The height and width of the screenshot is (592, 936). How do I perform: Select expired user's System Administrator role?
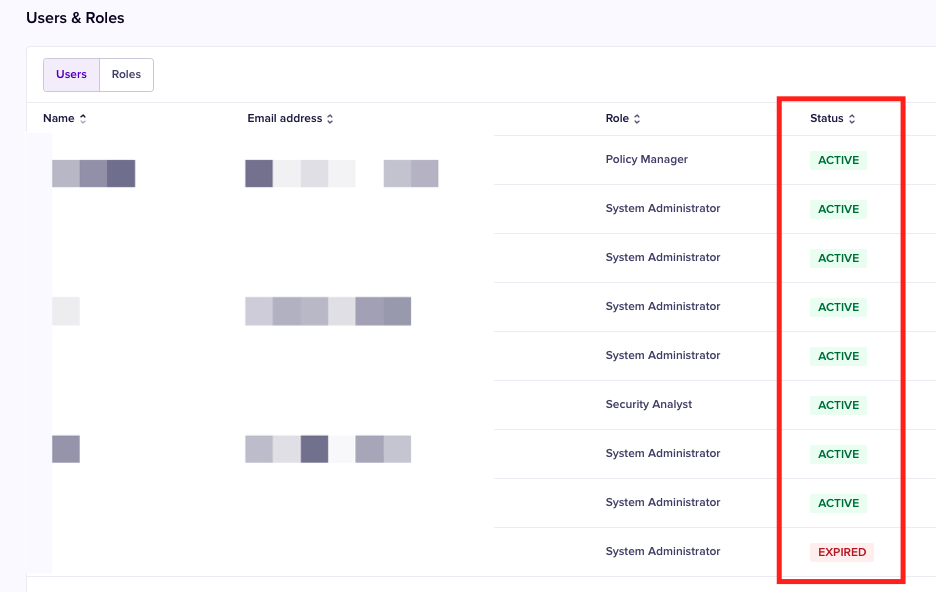(x=662, y=552)
